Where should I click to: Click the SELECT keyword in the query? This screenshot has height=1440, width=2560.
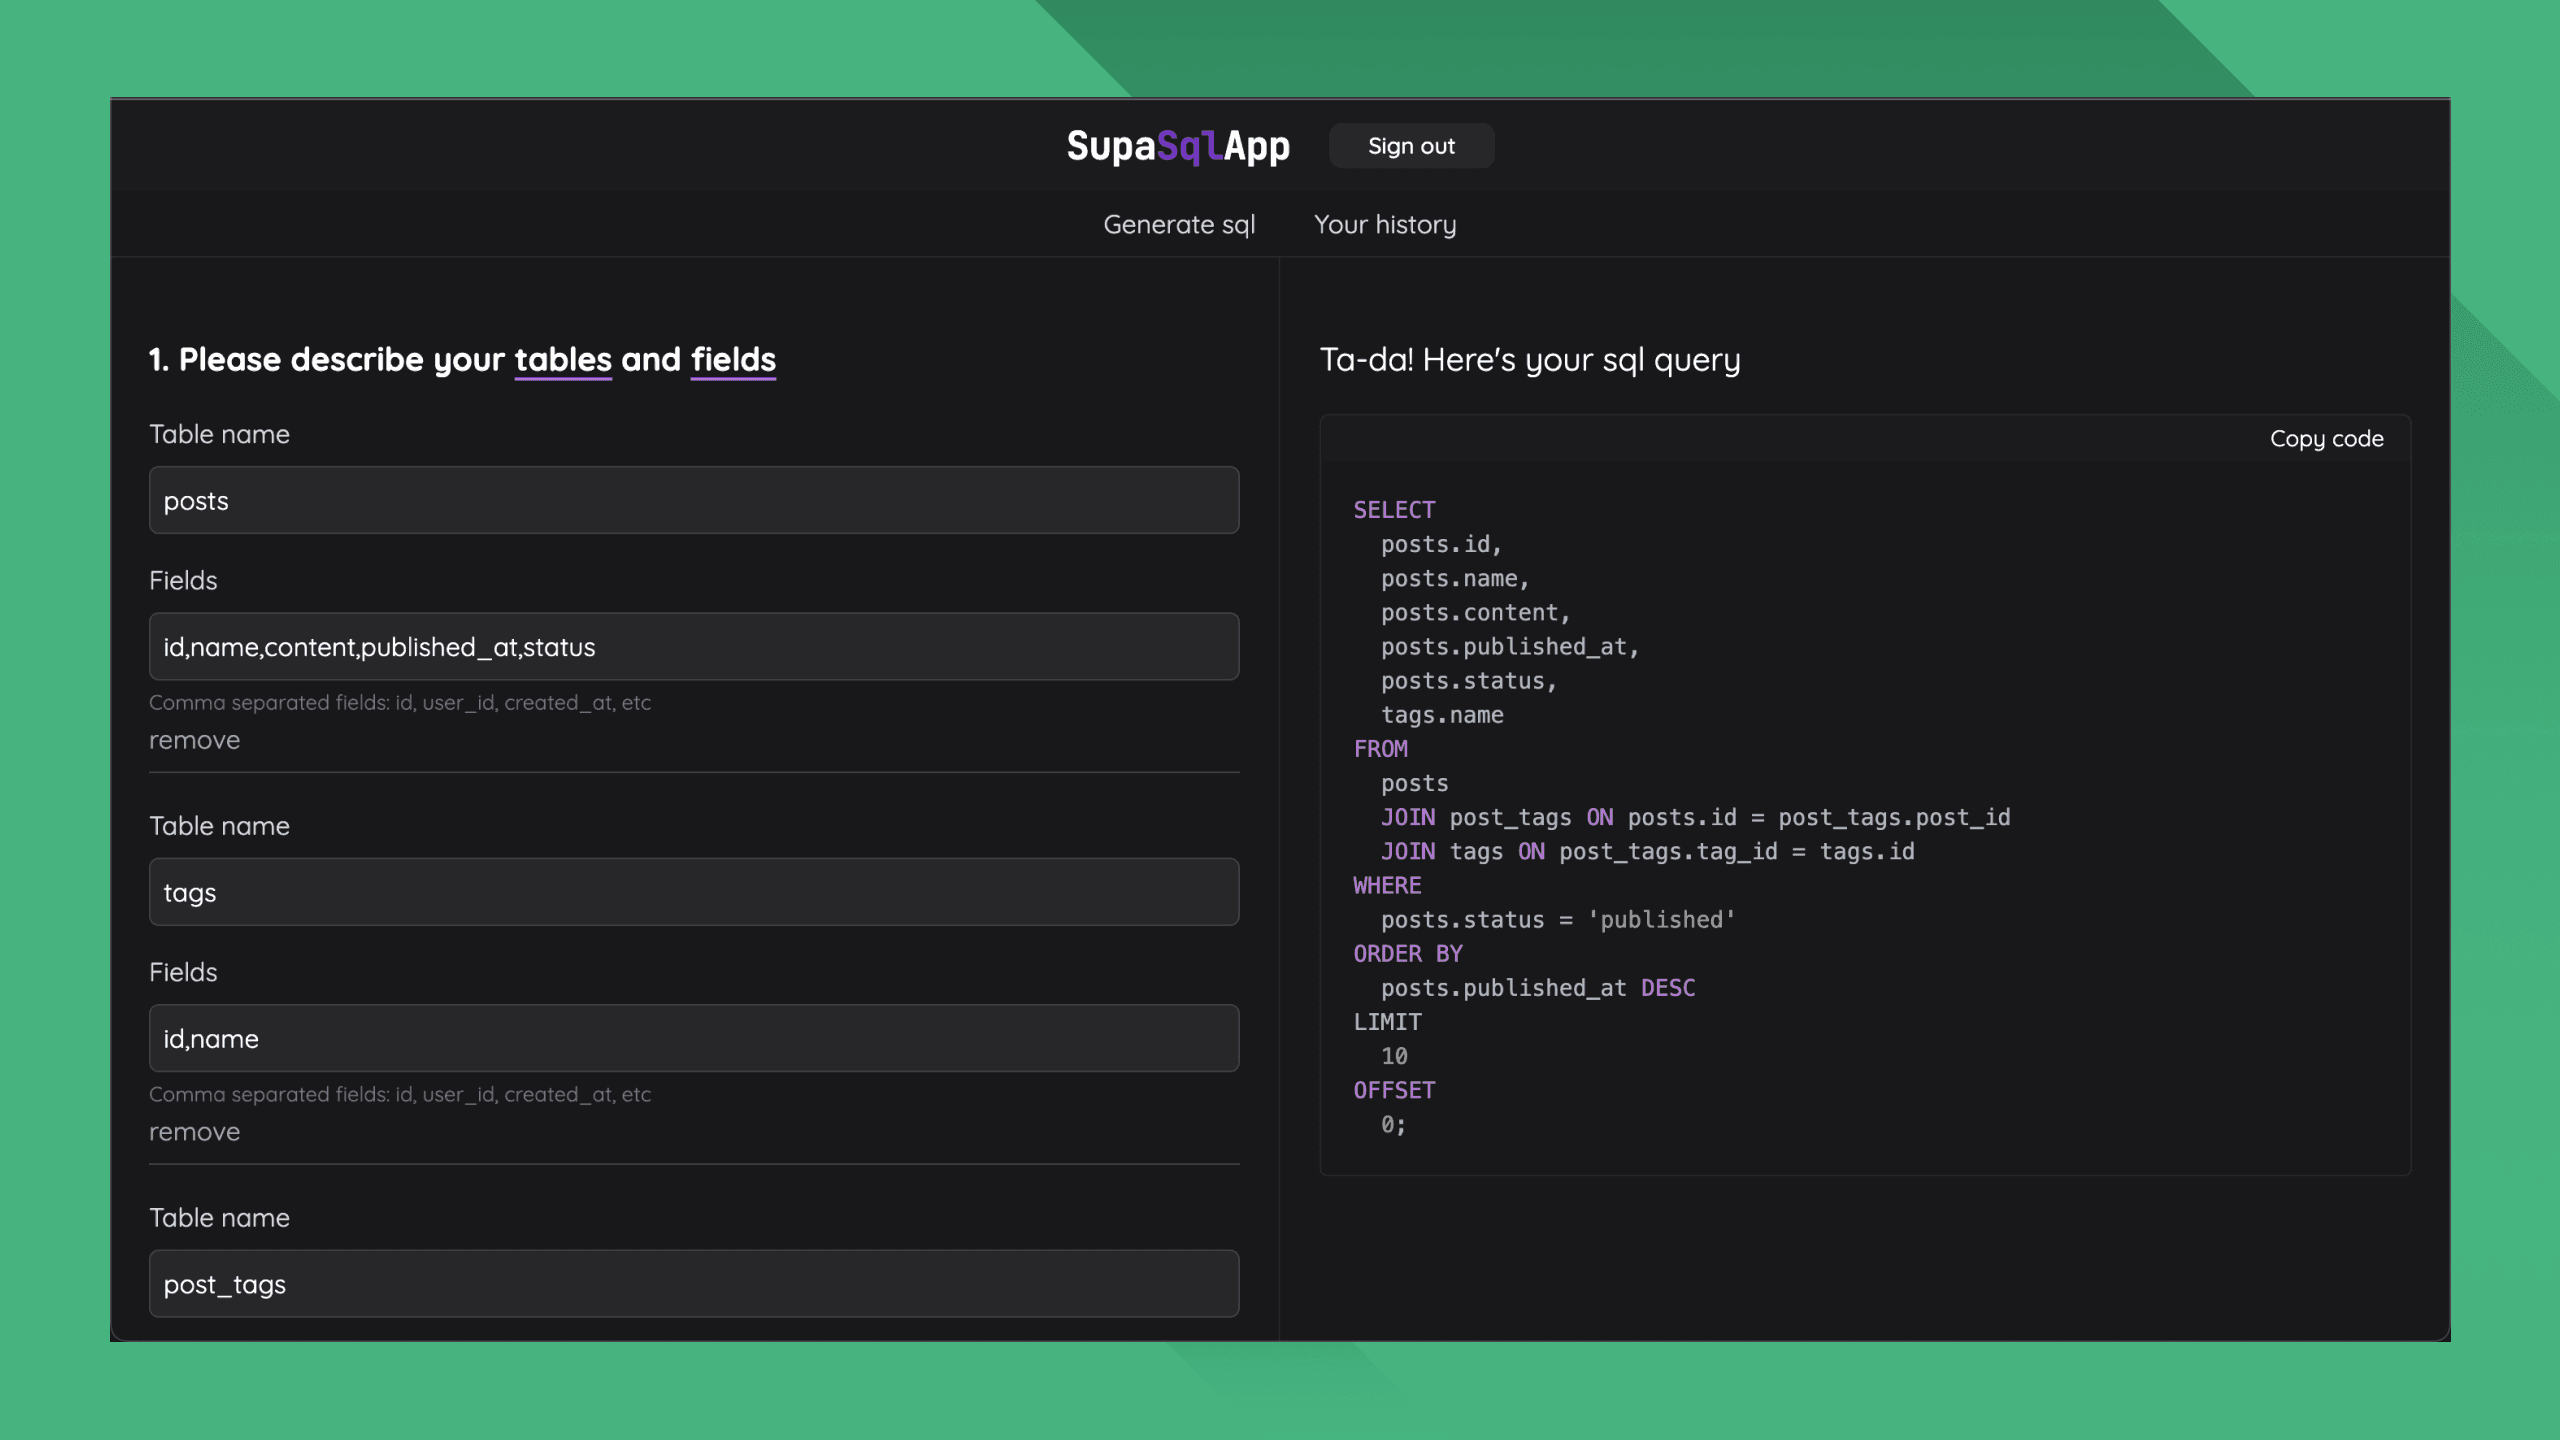(x=1393, y=510)
